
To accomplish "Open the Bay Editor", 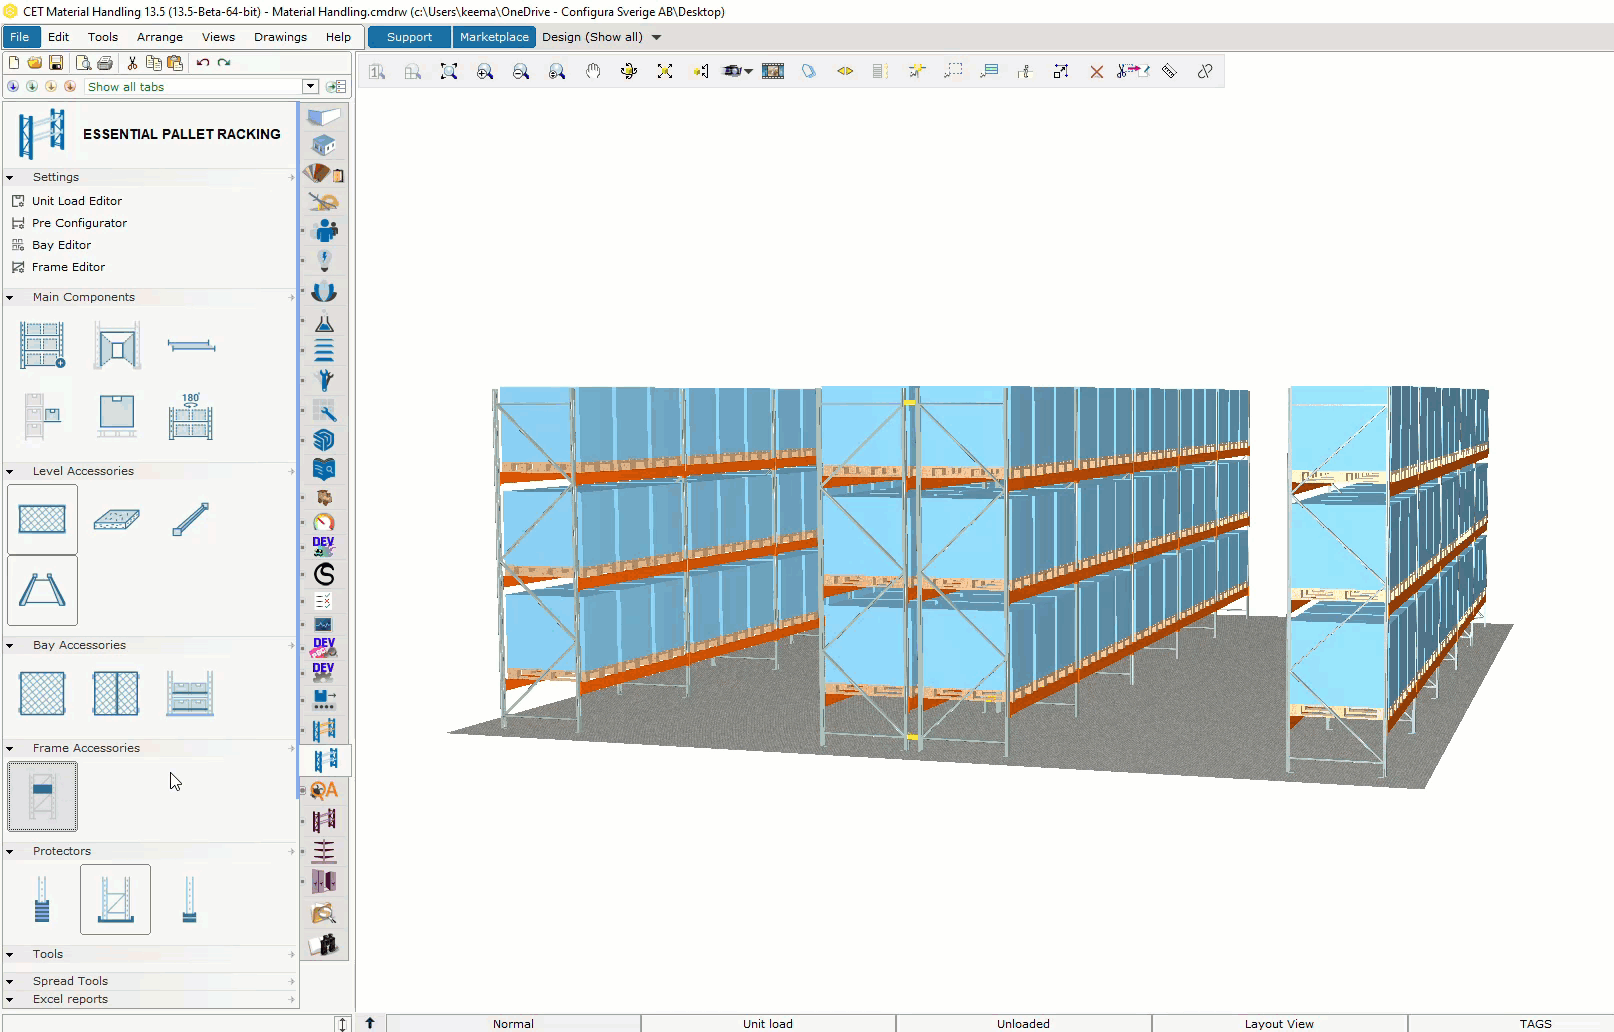I will click(61, 245).
